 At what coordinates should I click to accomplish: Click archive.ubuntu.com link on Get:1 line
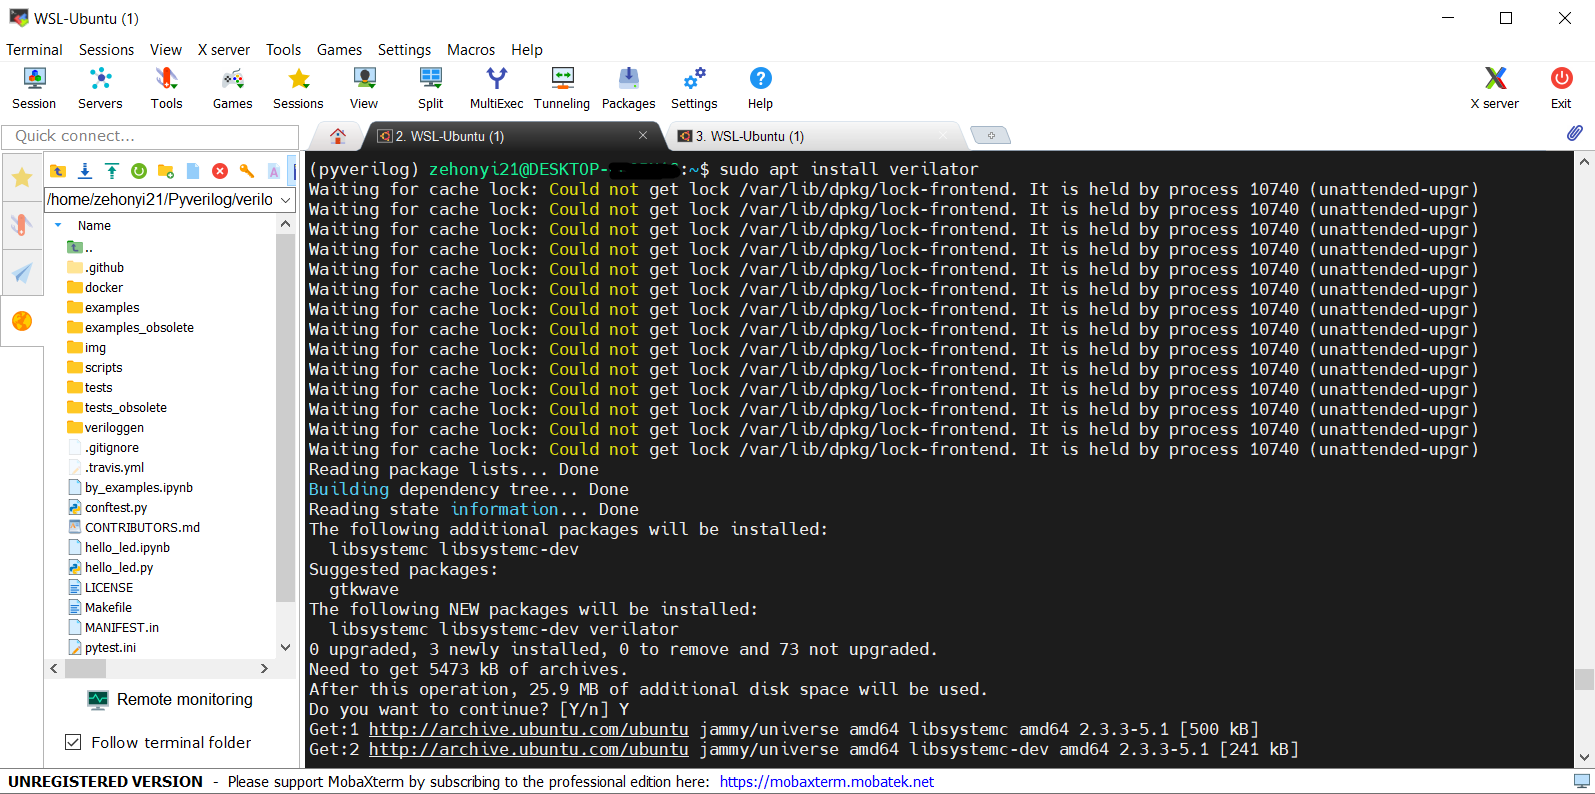pyautogui.click(x=529, y=729)
